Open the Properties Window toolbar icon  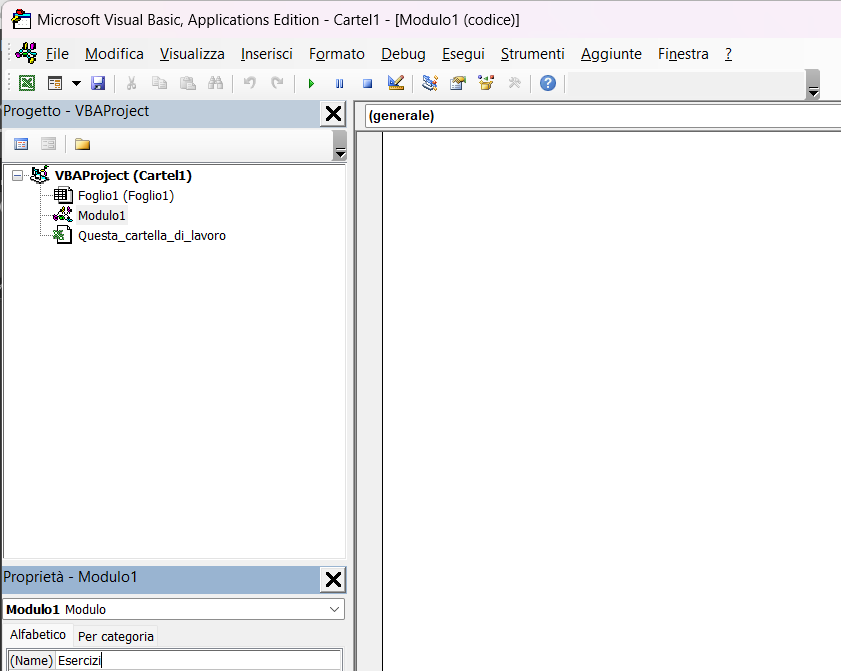coord(458,83)
